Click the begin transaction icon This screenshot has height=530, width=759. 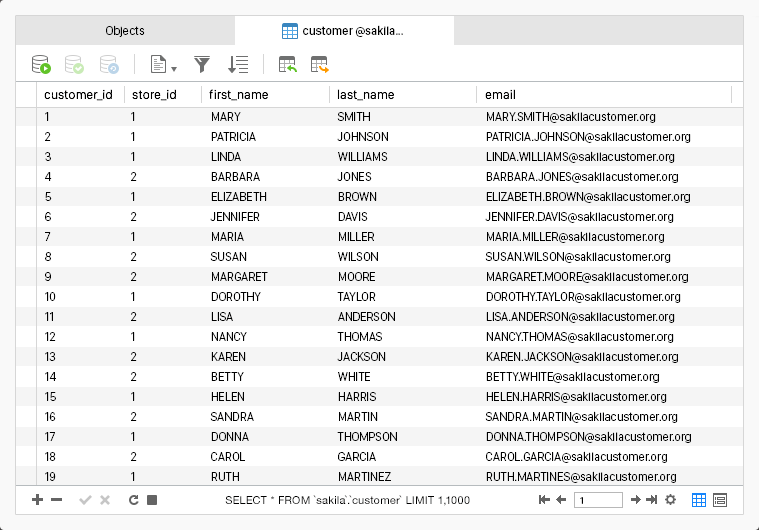point(41,65)
